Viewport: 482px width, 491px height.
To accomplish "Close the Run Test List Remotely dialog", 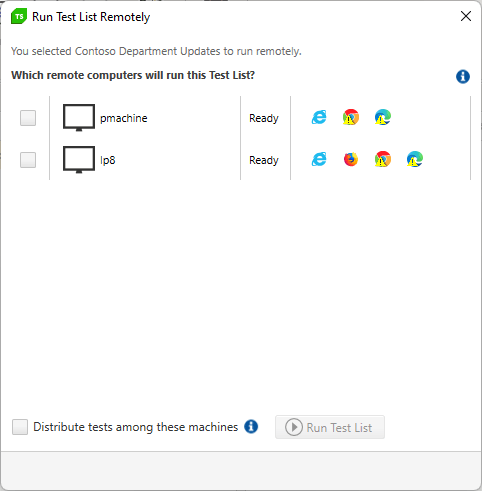I will 466,16.
